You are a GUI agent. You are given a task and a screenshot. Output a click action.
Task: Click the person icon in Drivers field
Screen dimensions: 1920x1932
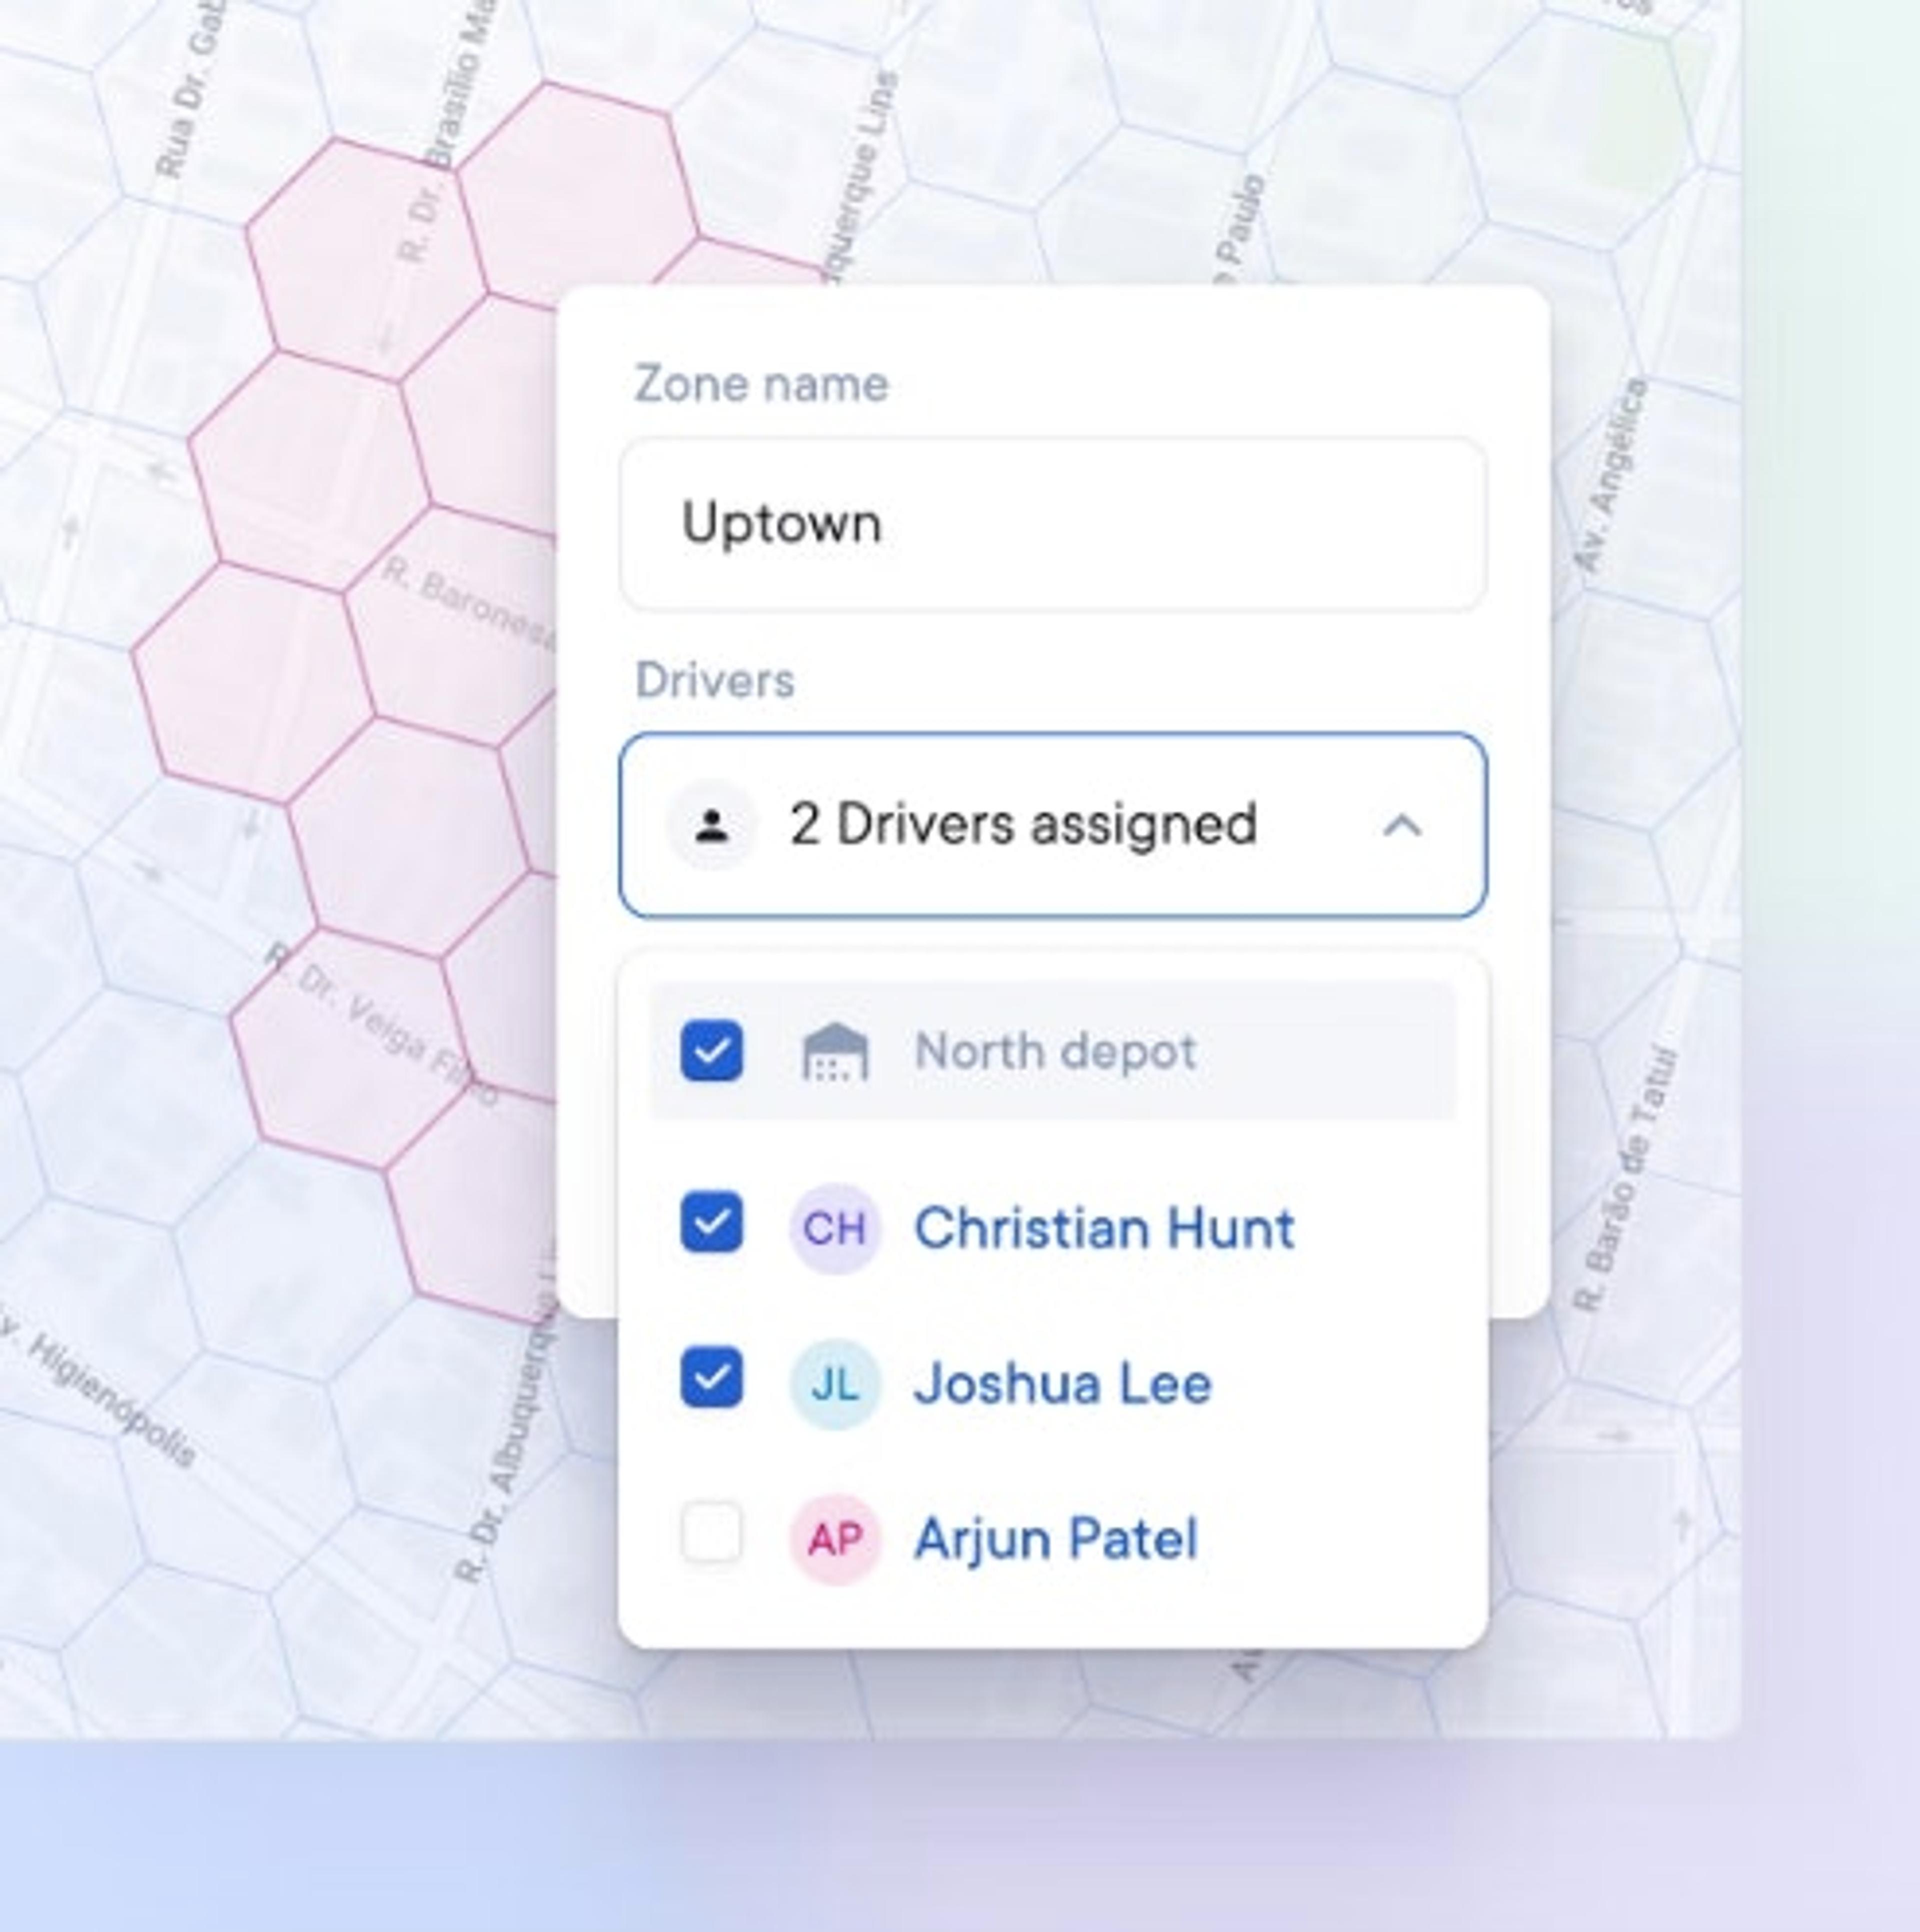pos(712,826)
